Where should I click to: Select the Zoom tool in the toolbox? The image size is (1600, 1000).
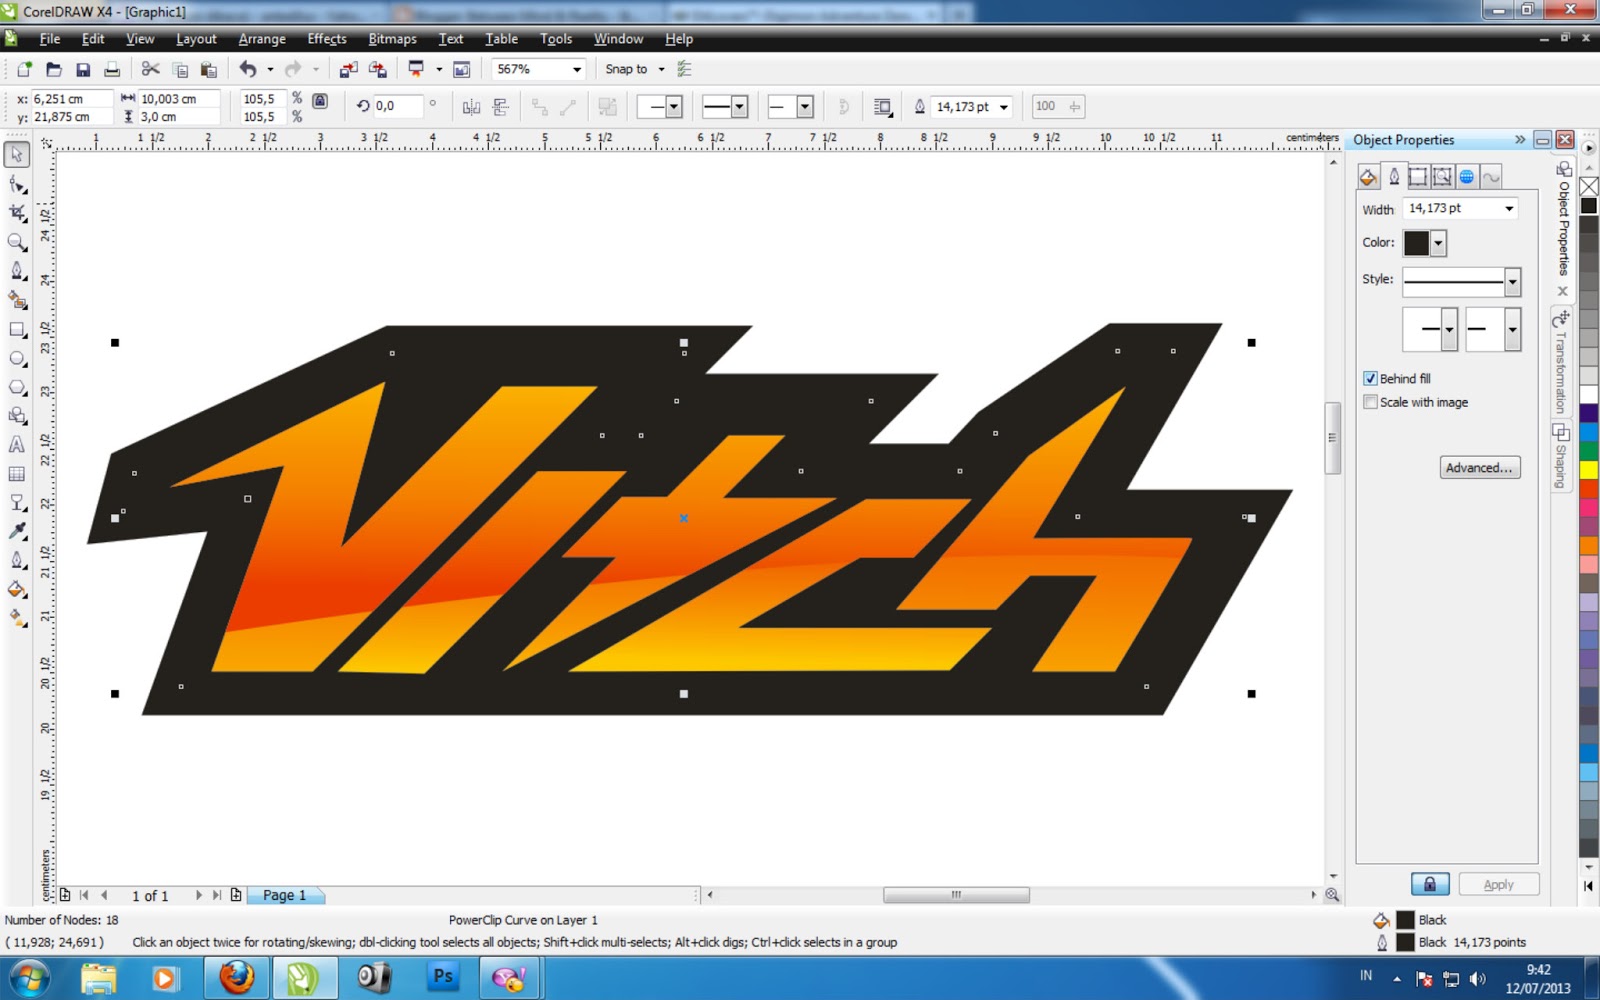tap(17, 242)
